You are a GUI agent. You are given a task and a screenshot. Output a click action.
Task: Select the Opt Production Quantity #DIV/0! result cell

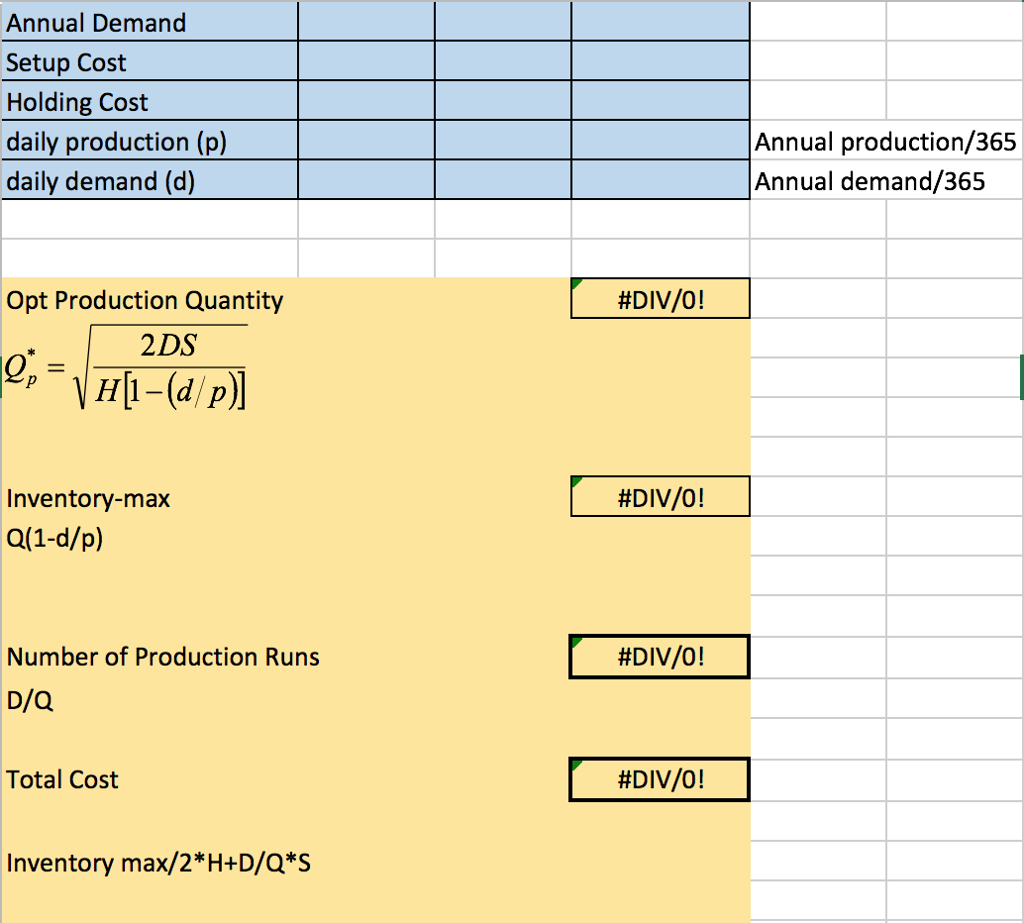pyautogui.click(x=660, y=300)
